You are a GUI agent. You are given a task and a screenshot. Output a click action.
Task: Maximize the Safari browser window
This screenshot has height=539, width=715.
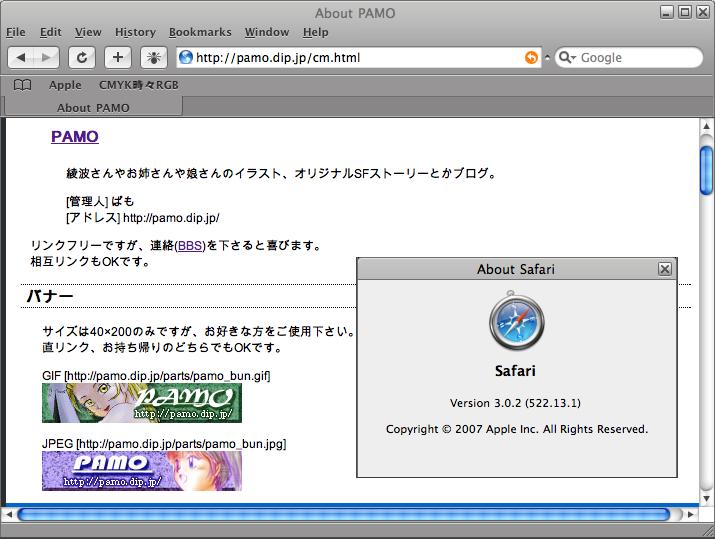pyautogui.click(x=685, y=12)
